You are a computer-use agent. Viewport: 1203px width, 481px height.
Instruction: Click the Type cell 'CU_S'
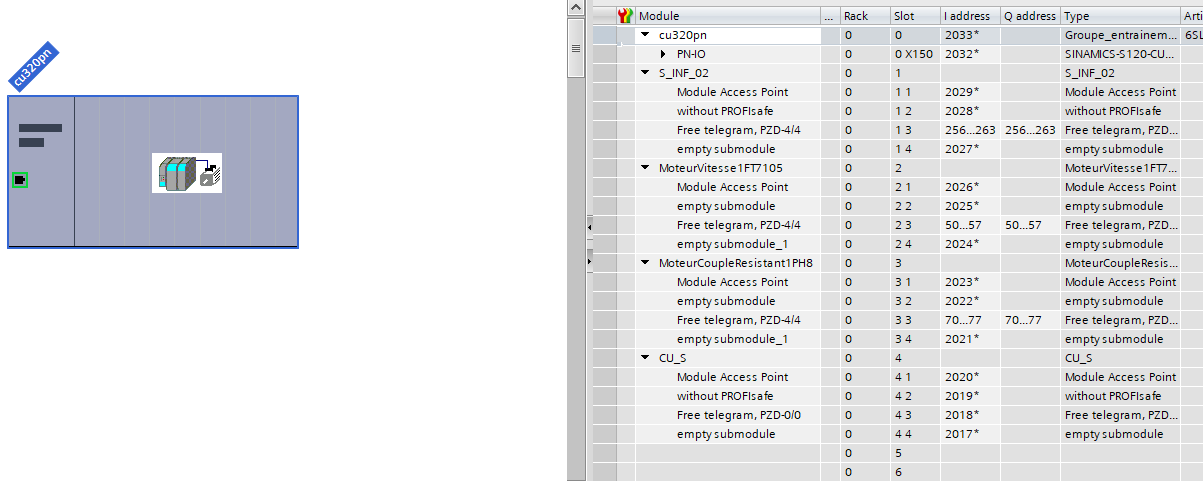(1120, 358)
